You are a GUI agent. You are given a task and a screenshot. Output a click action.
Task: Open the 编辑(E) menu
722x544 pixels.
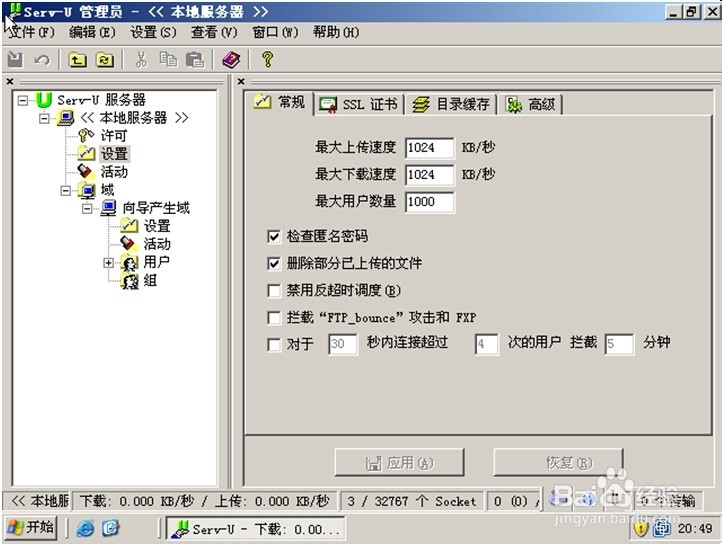click(x=92, y=32)
